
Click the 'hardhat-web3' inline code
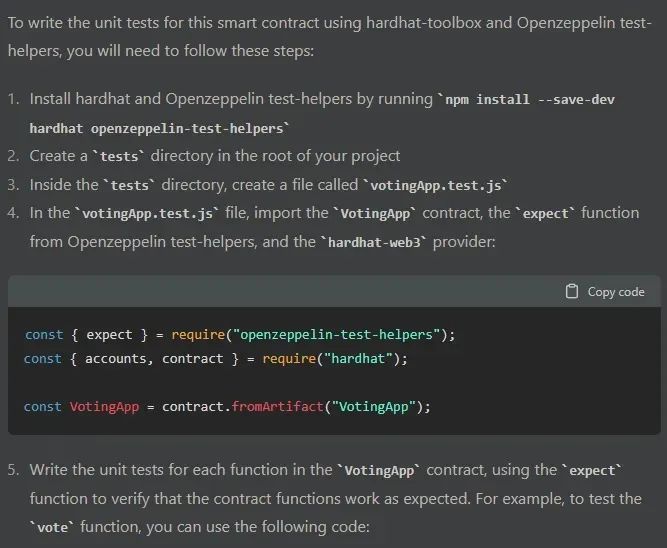pos(374,243)
